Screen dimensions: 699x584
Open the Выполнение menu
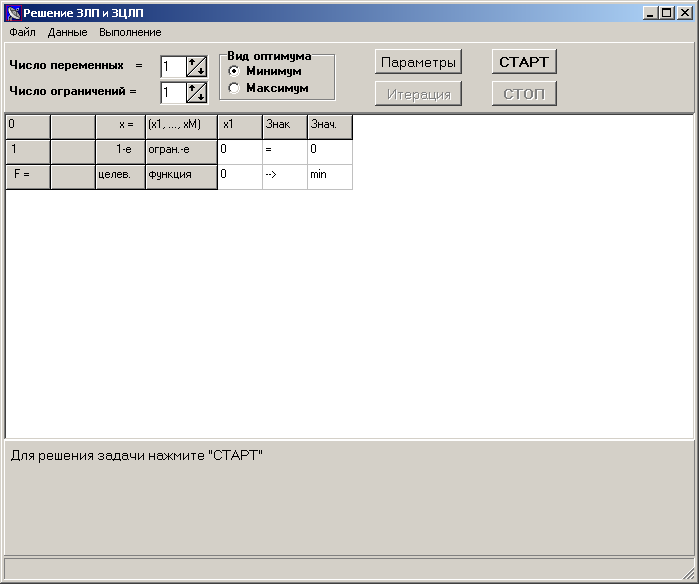click(x=130, y=32)
